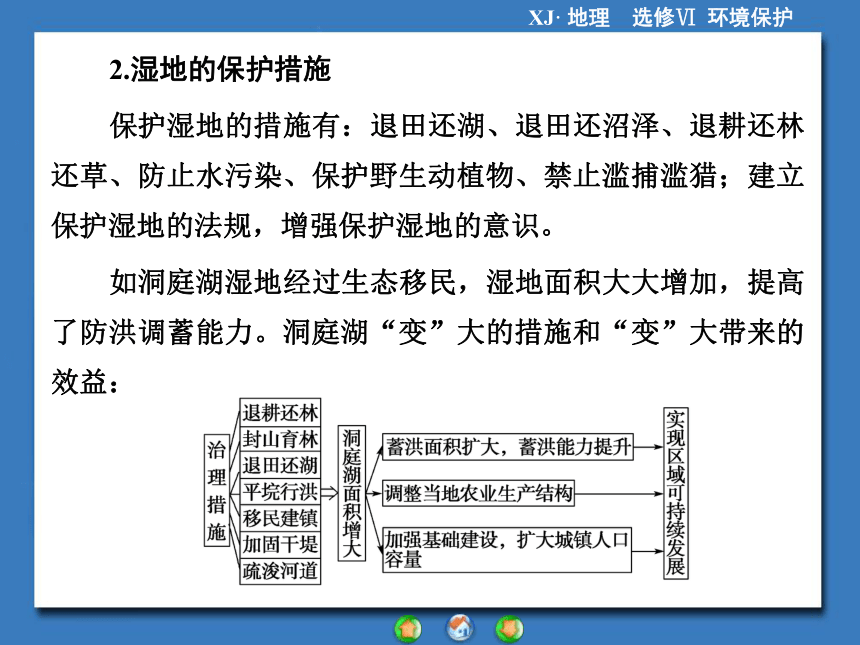Click '平垸行洪' diagram box

click(280, 491)
